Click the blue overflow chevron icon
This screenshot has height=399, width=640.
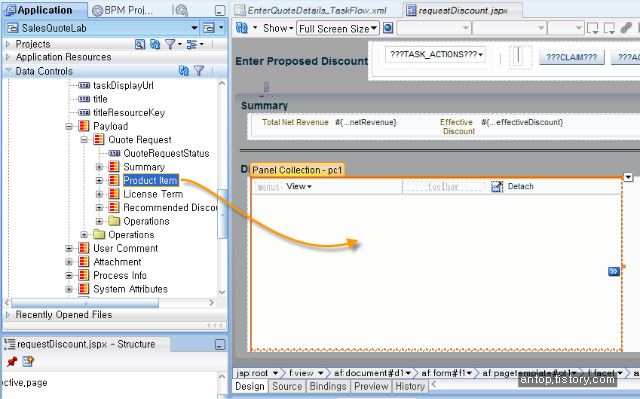[x=613, y=271]
